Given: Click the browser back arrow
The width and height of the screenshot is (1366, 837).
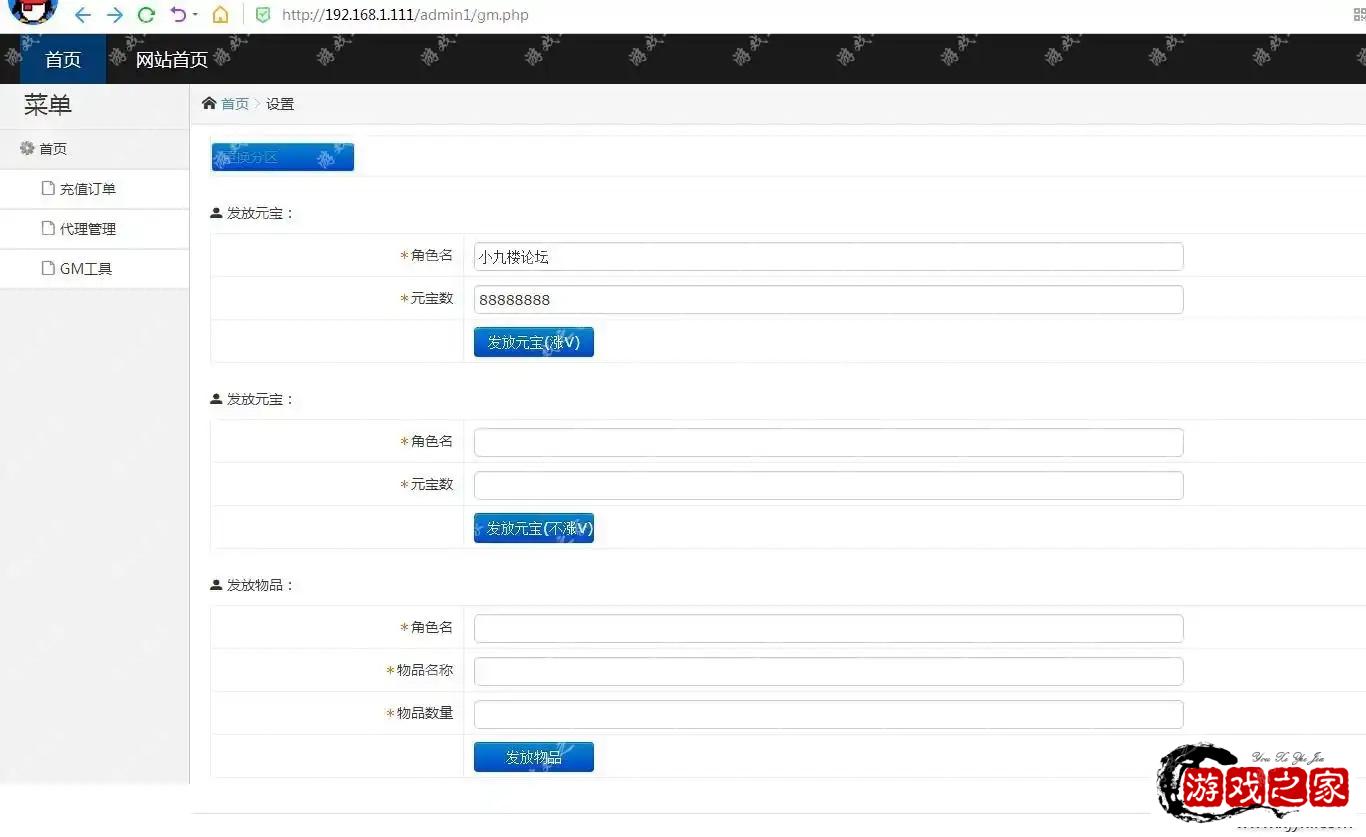Looking at the screenshot, I should pos(83,15).
